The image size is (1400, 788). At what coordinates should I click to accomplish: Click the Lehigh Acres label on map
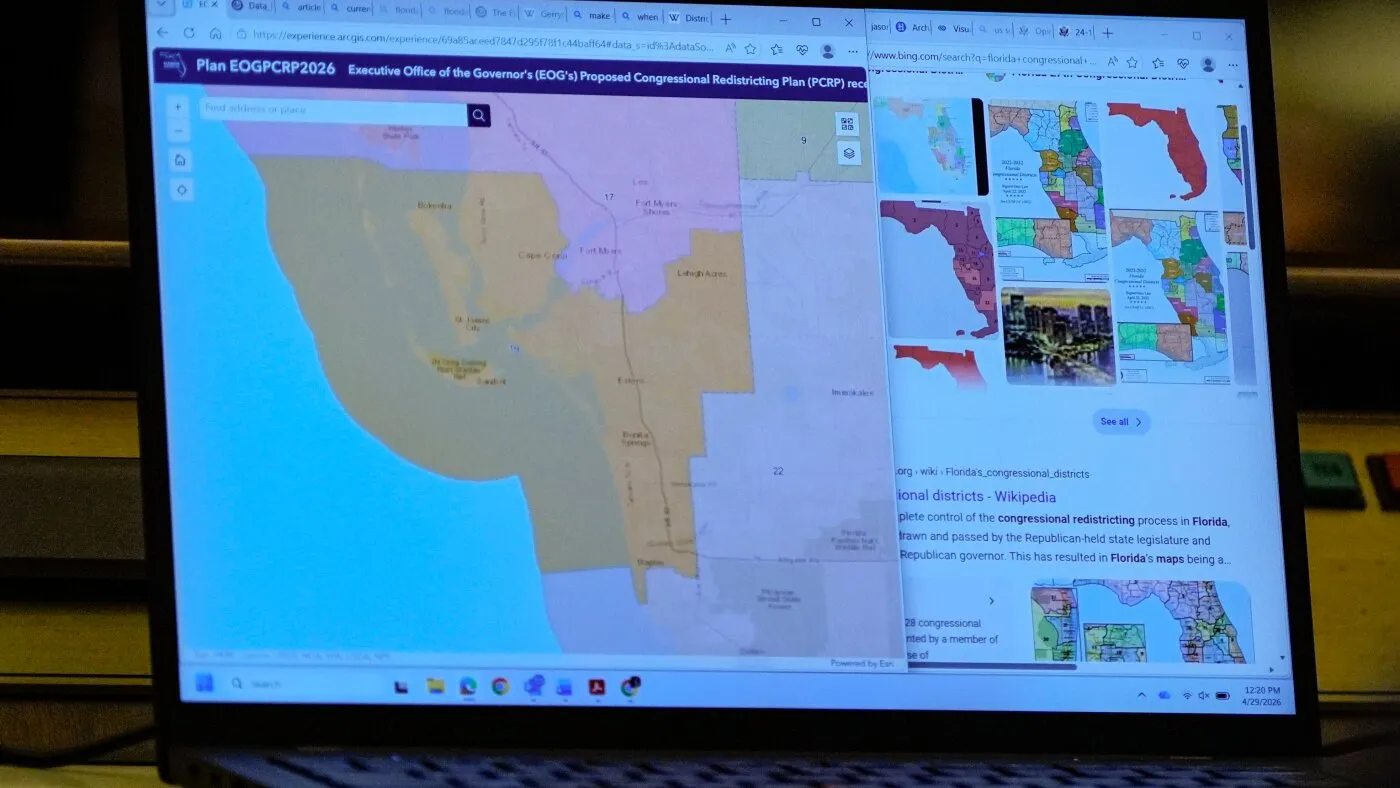pyautogui.click(x=702, y=272)
